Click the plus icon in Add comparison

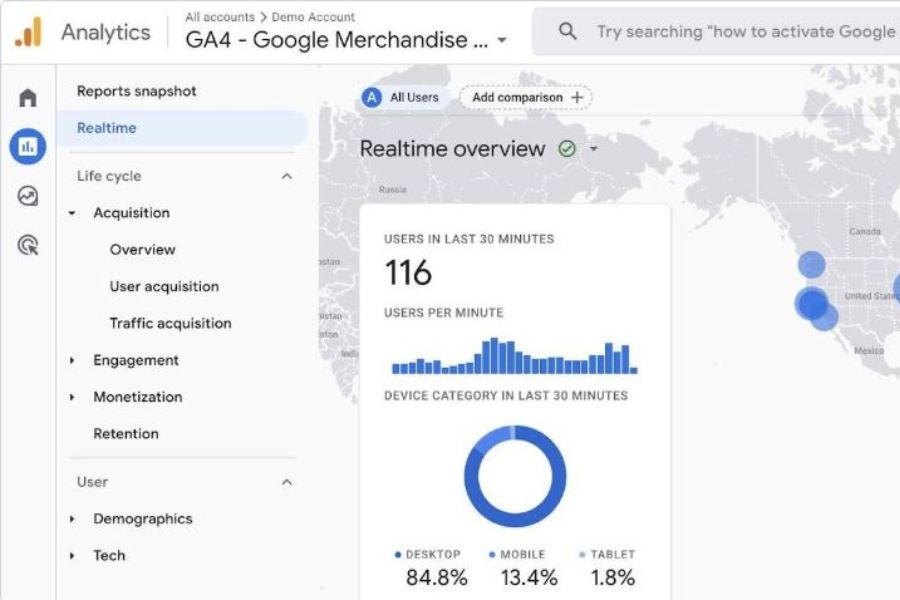tap(577, 98)
